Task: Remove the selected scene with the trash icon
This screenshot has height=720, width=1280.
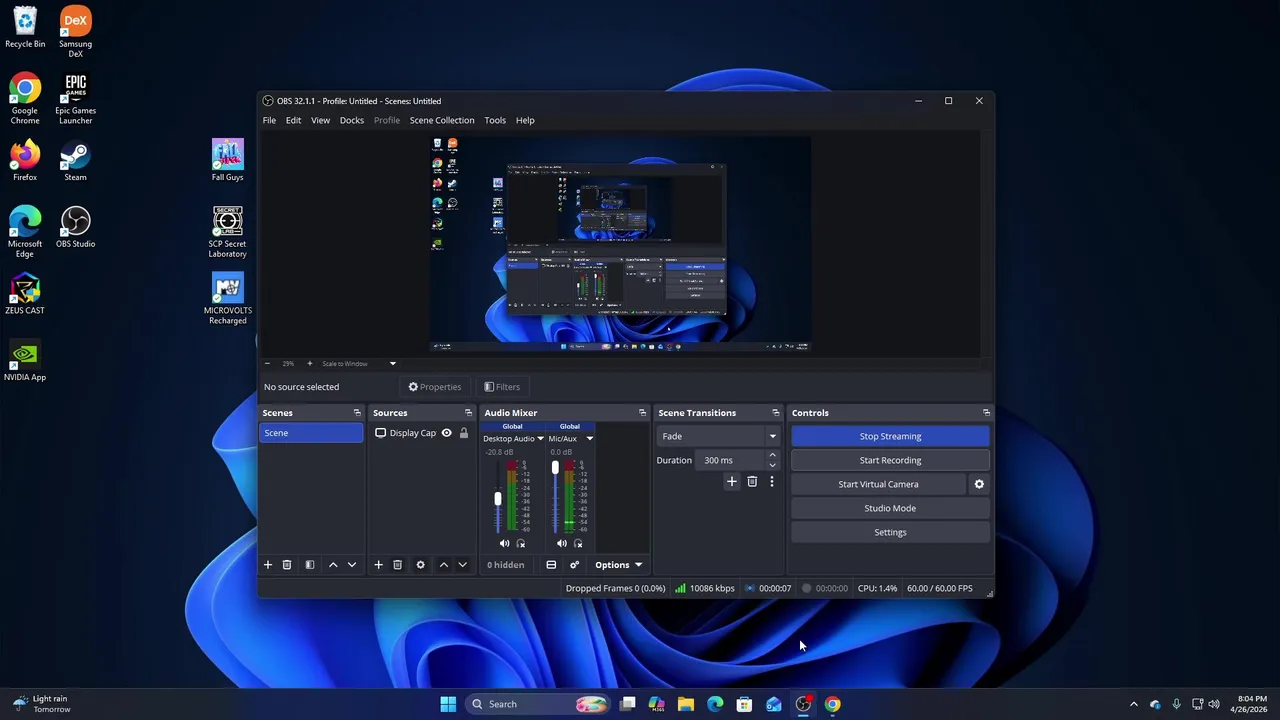Action: [287, 565]
